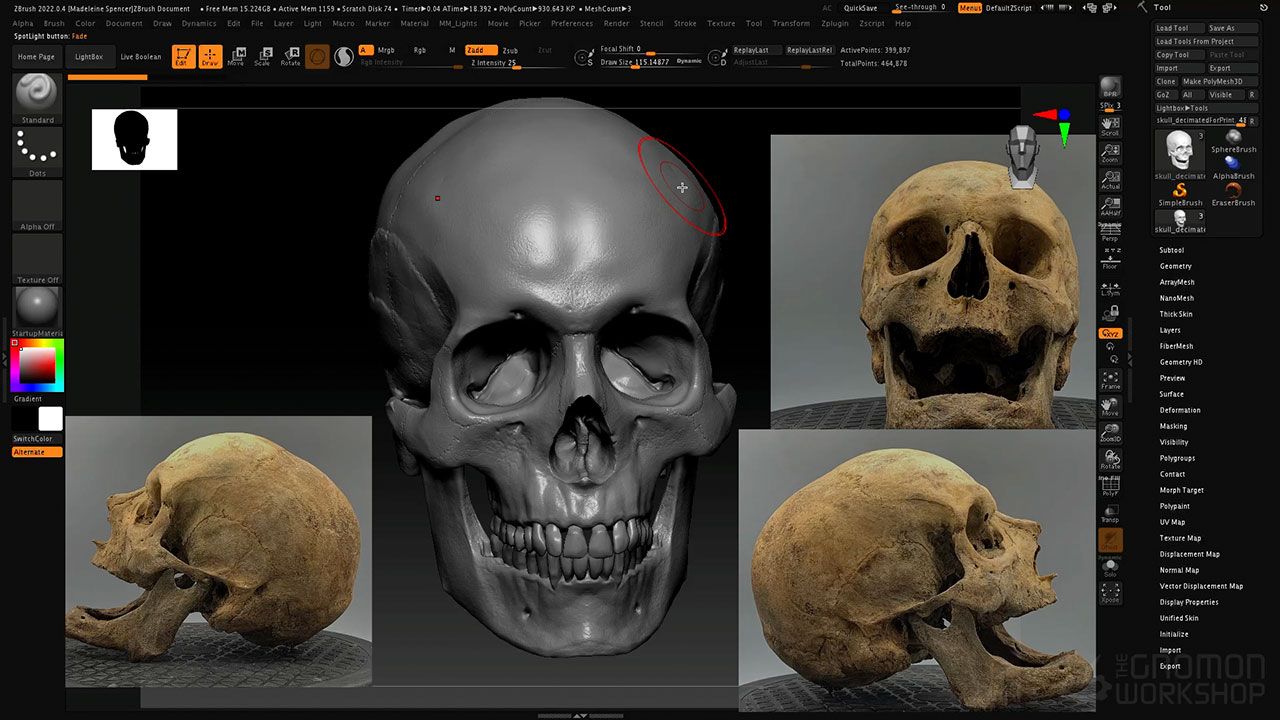Pick the EraserBrush tool icon
Screen dimensions: 1280x720
[x=1233, y=192]
